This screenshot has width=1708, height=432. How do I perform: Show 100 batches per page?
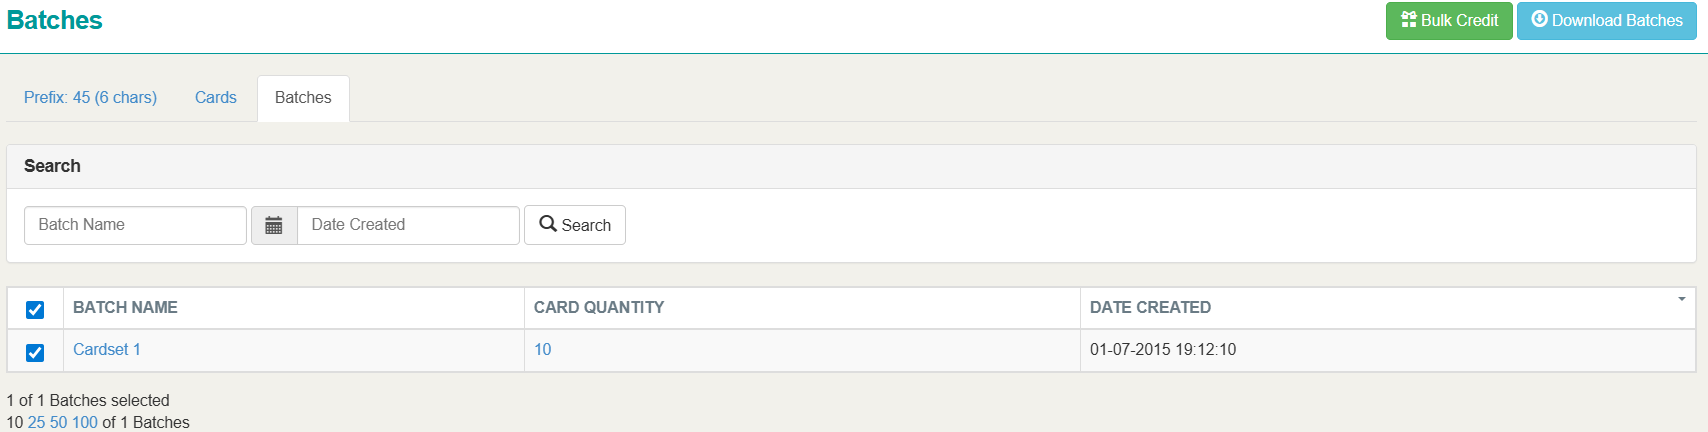pyautogui.click(x=85, y=422)
